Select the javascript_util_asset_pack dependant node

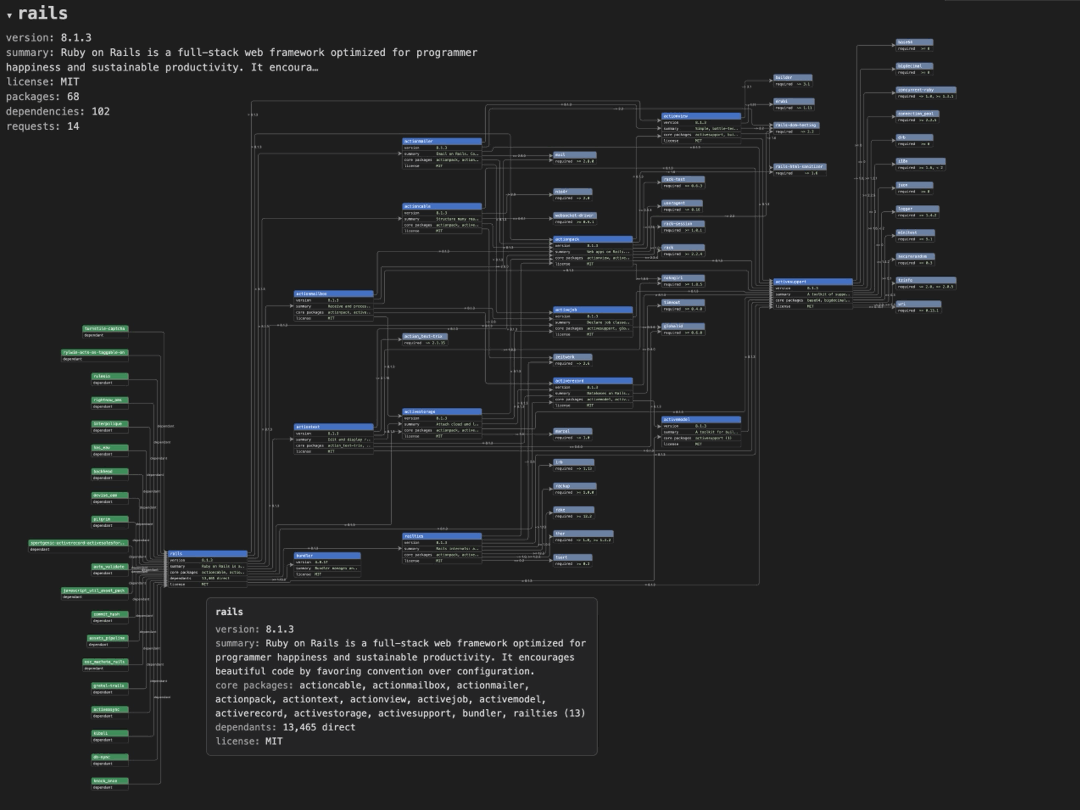click(x=95, y=593)
